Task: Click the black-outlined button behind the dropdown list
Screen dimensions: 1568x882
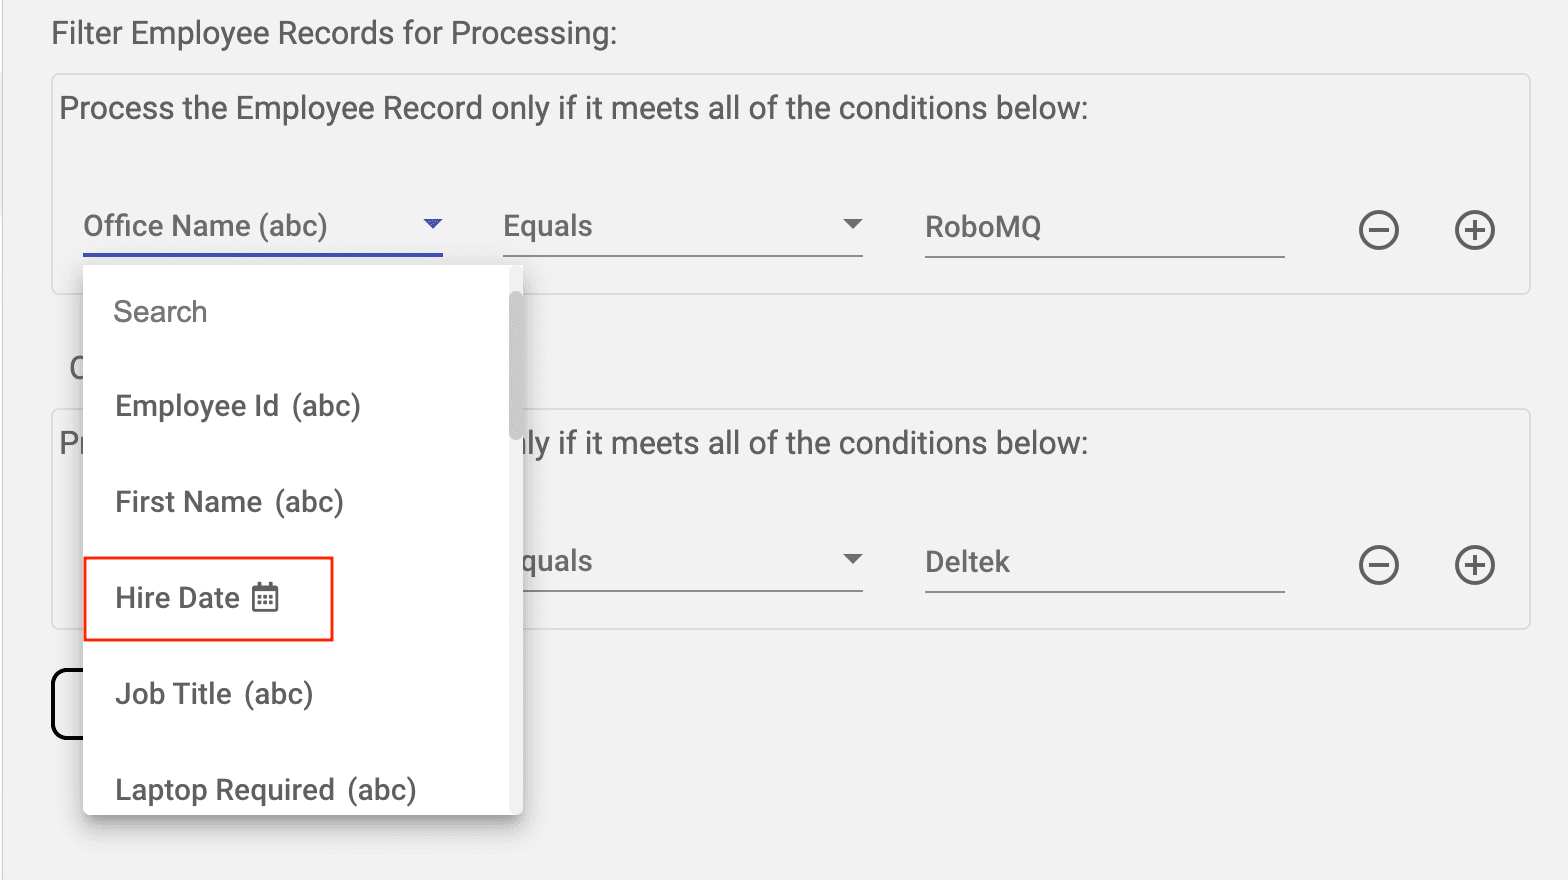Action: click(x=67, y=704)
